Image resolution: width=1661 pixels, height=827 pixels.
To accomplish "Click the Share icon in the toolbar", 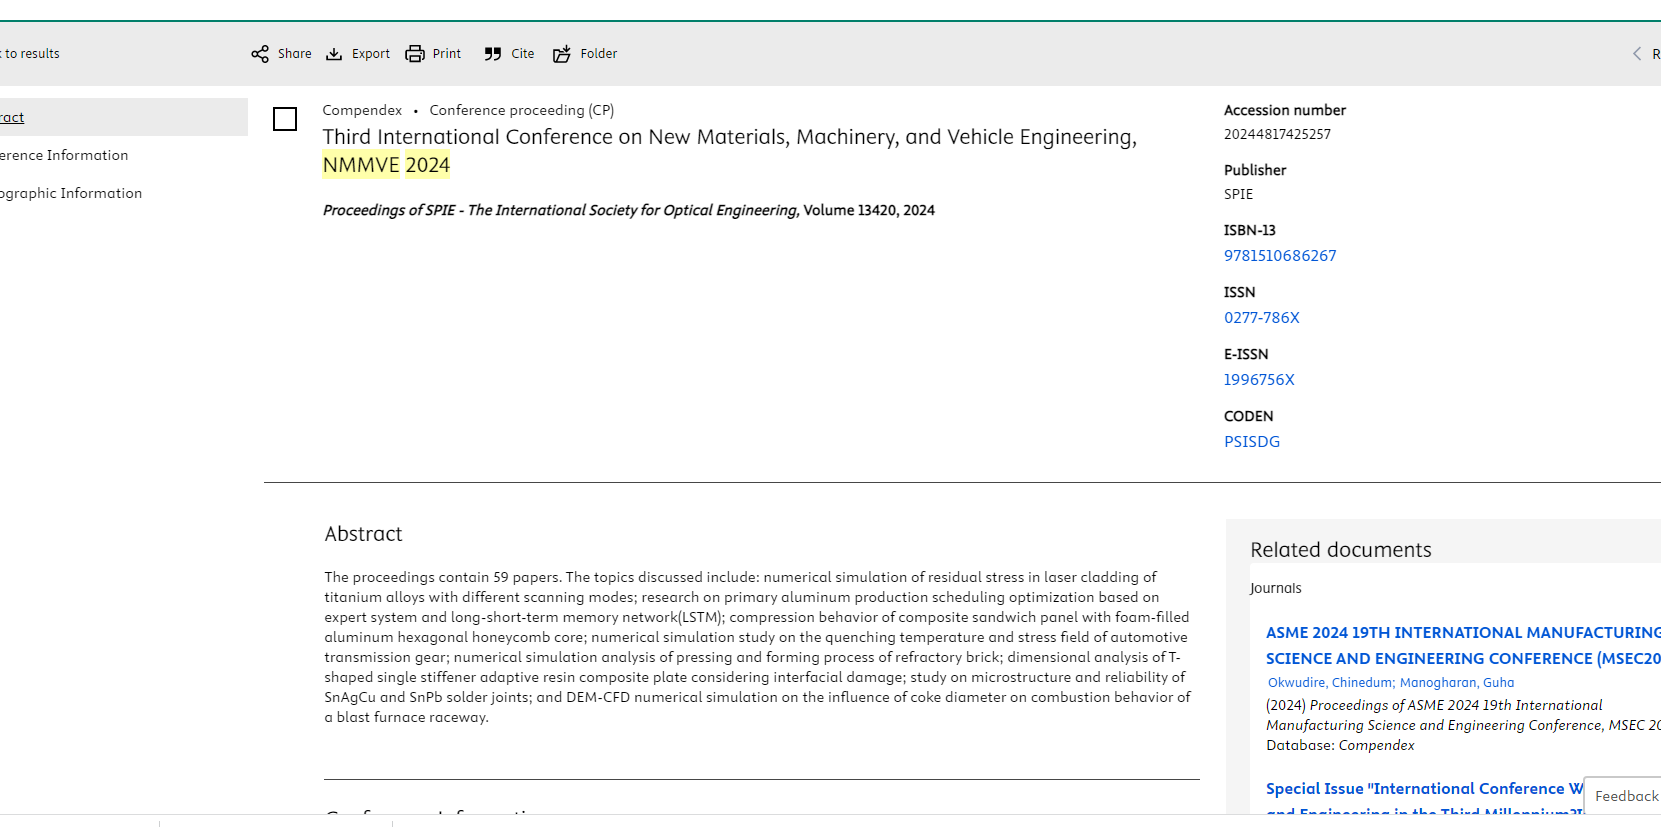I will 260,54.
